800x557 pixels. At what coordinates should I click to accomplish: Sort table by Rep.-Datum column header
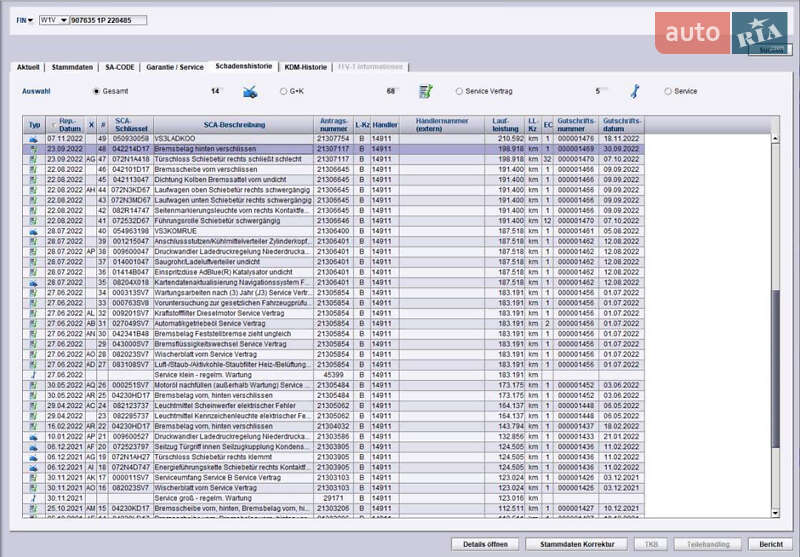67,125
